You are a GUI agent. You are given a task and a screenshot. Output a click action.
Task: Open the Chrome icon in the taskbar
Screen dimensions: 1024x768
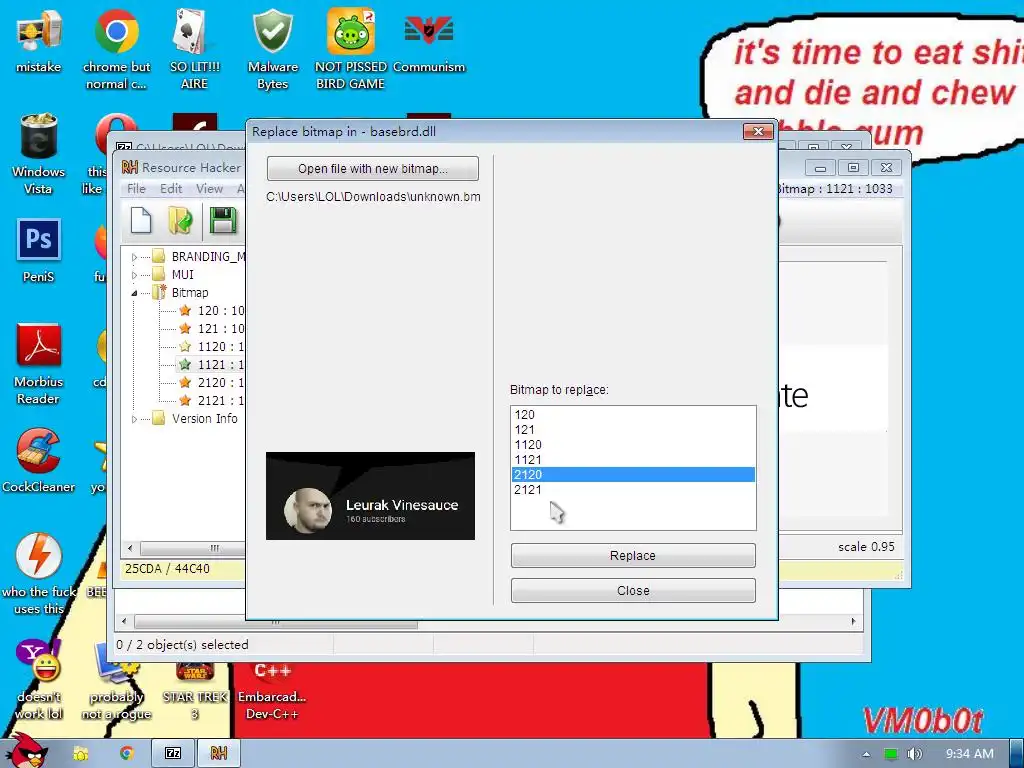point(127,754)
